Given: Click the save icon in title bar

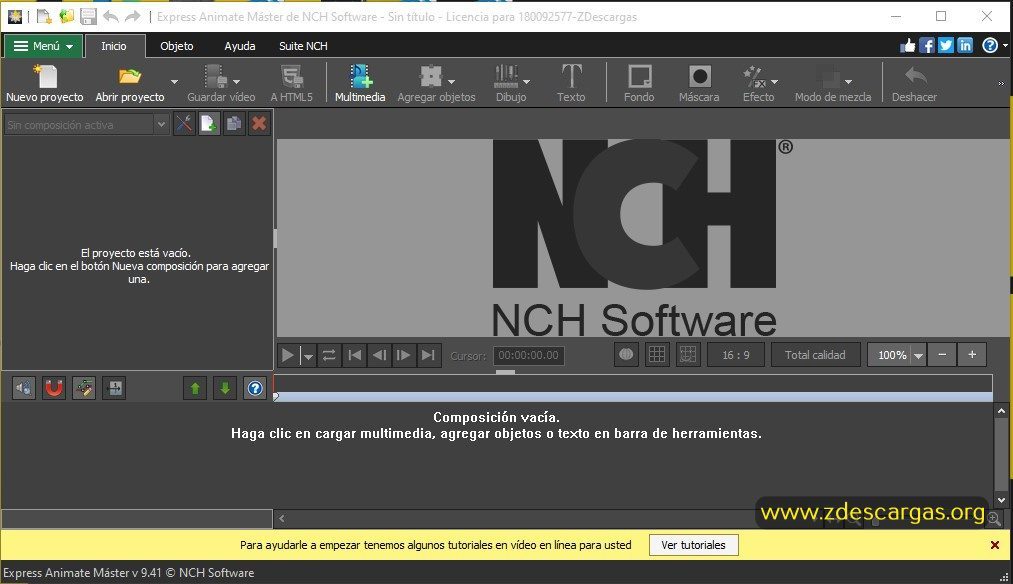Looking at the screenshot, I should click(88, 16).
